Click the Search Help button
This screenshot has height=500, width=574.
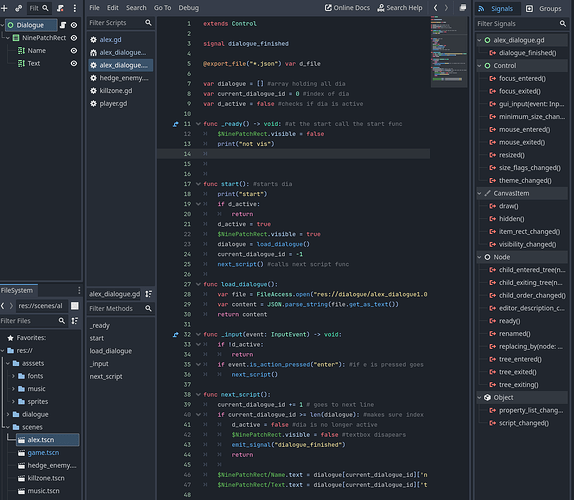coord(400,8)
